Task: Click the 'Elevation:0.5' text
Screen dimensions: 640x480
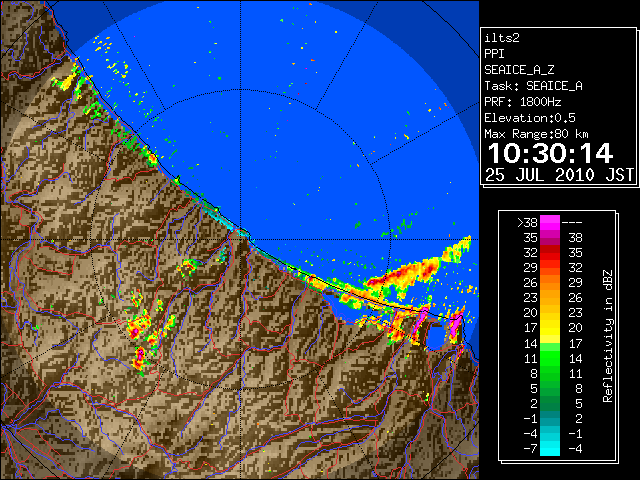Action: 530,118
